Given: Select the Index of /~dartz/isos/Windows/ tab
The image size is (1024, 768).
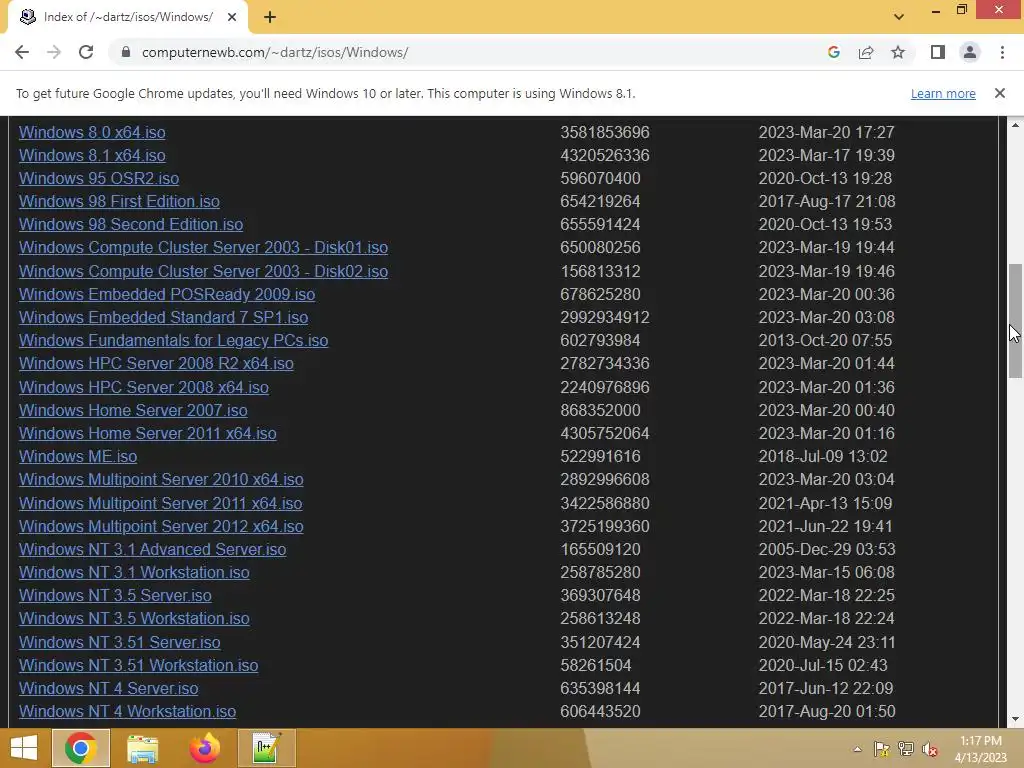Looking at the screenshot, I should click(x=127, y=17).
